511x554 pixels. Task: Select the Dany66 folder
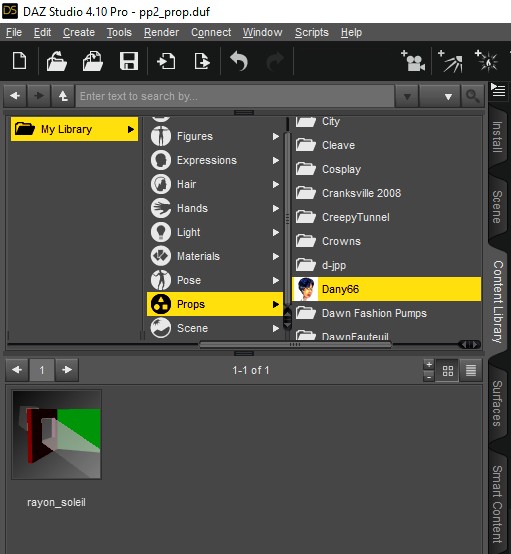[387, 289]
